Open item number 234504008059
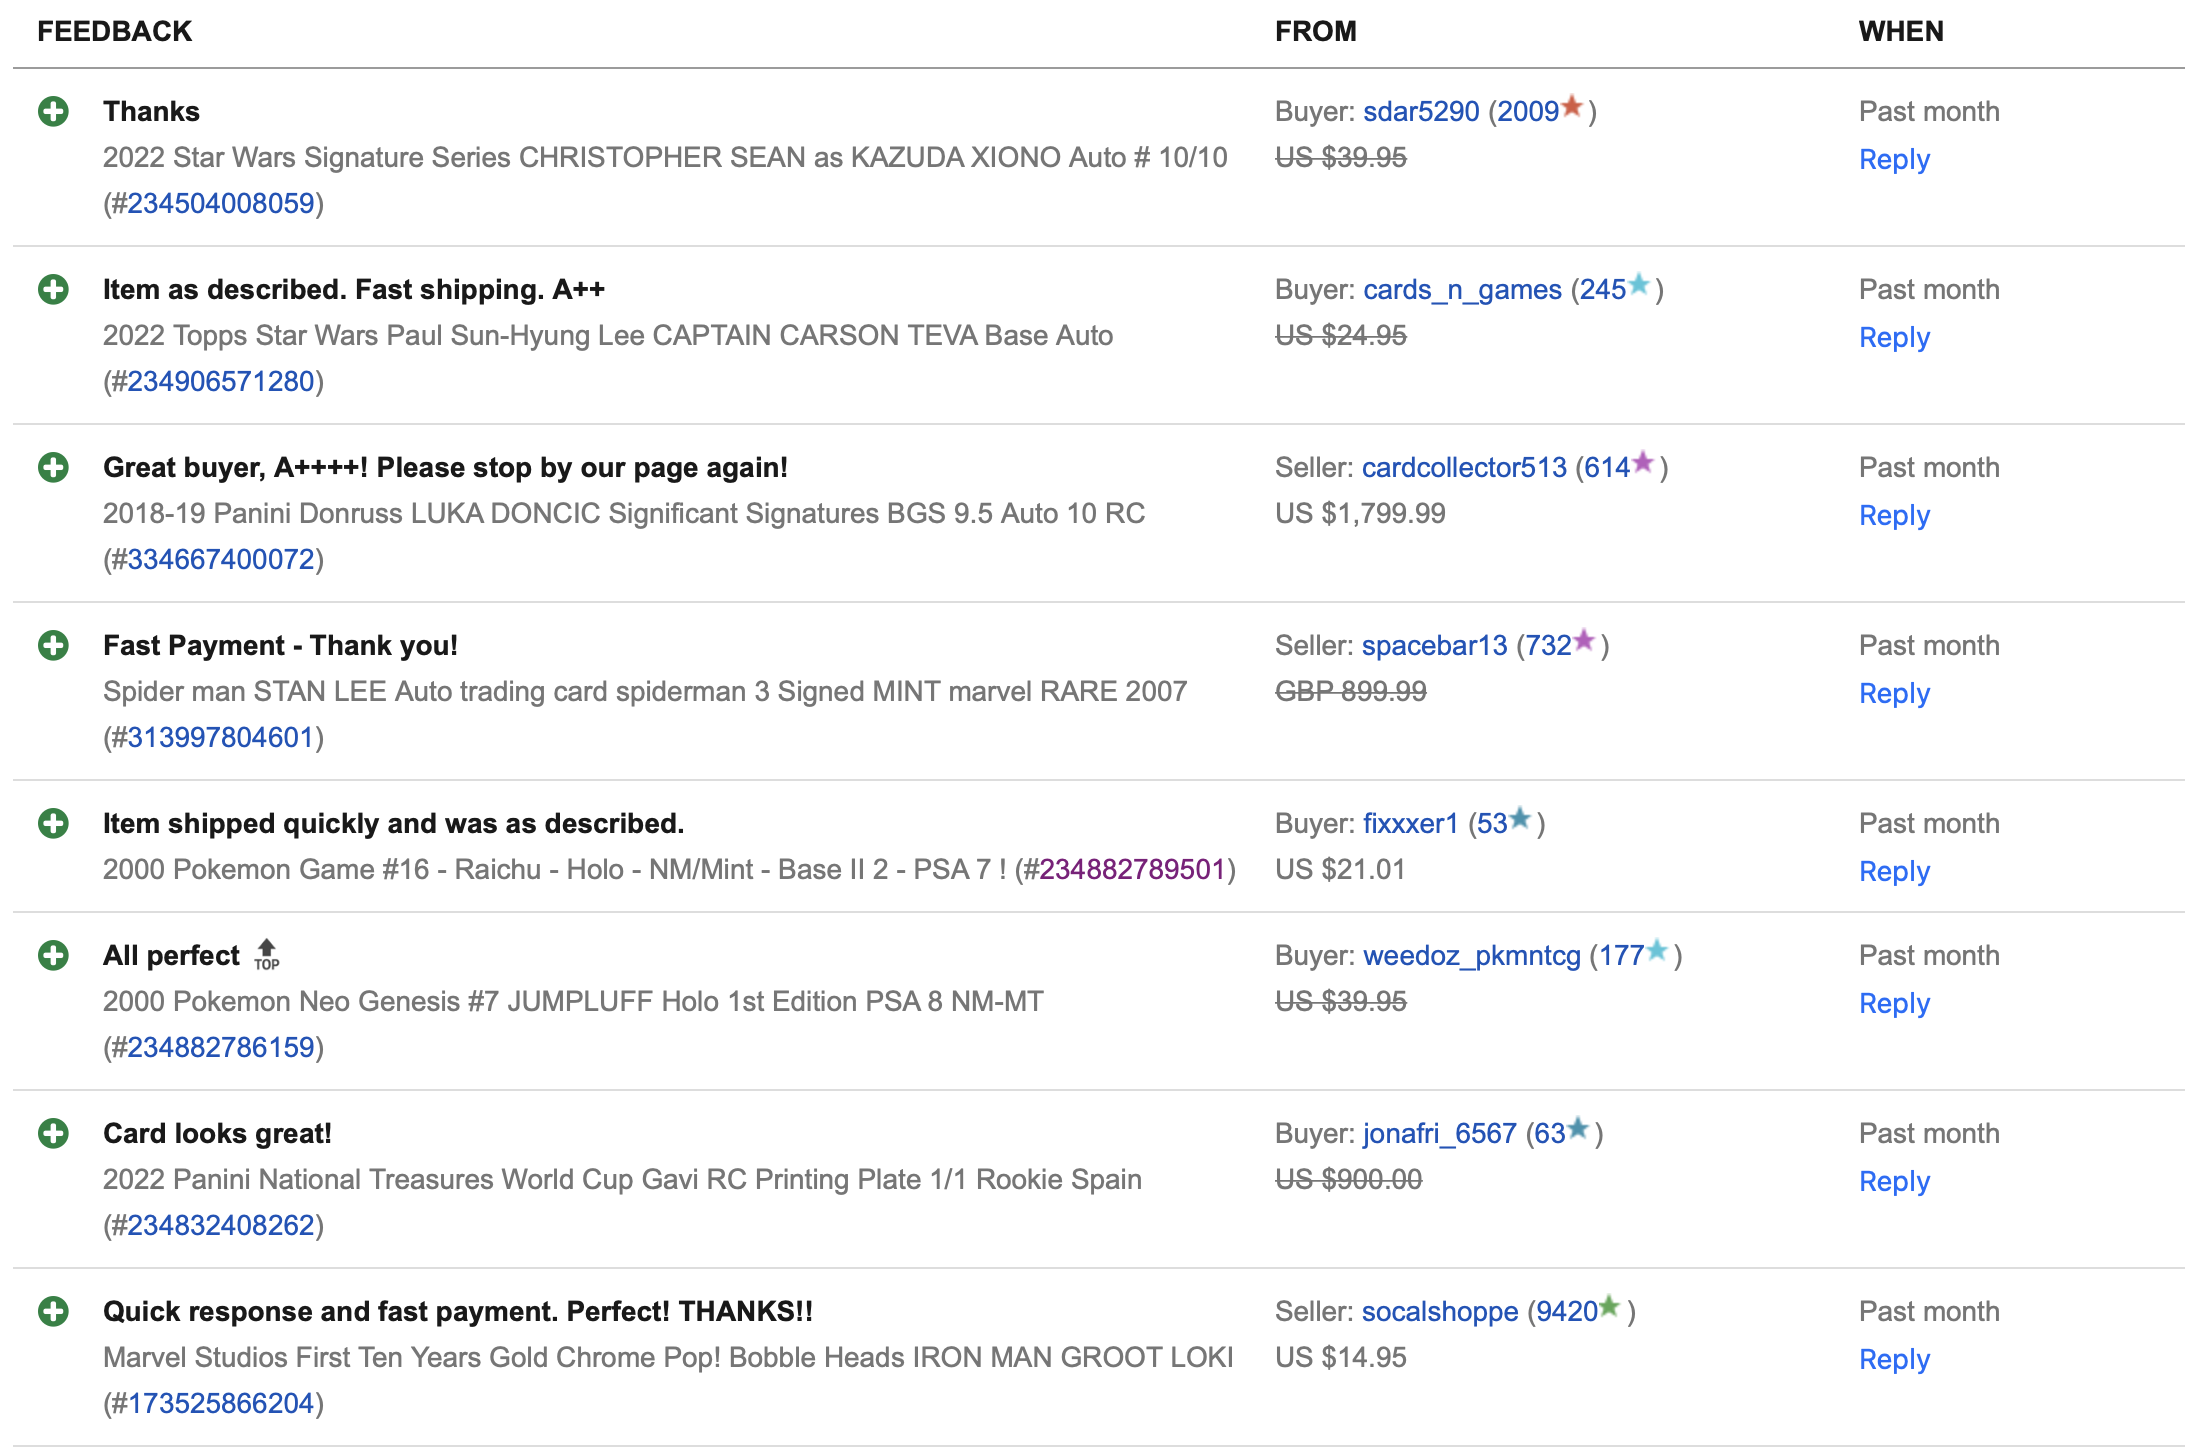The width and height of the screenshot is (2200, 1452). click(x=221, y=203)
